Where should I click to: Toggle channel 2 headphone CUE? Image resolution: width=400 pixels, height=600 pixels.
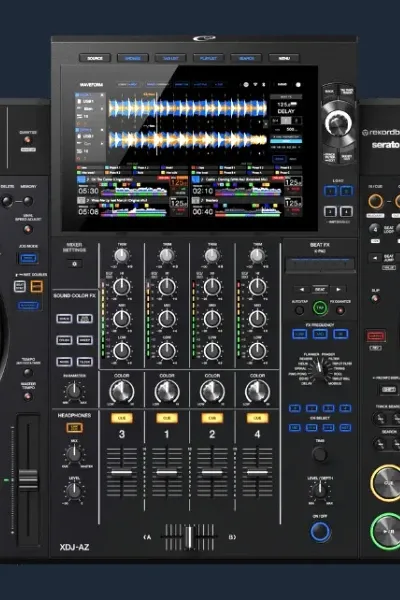(212, 418)
